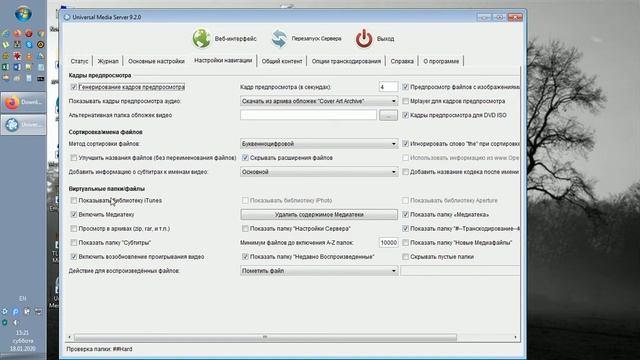This screenshot has height=360, width=640.
Task: Click the horizontal scrollbar right arrow
Action: (516, 337)
